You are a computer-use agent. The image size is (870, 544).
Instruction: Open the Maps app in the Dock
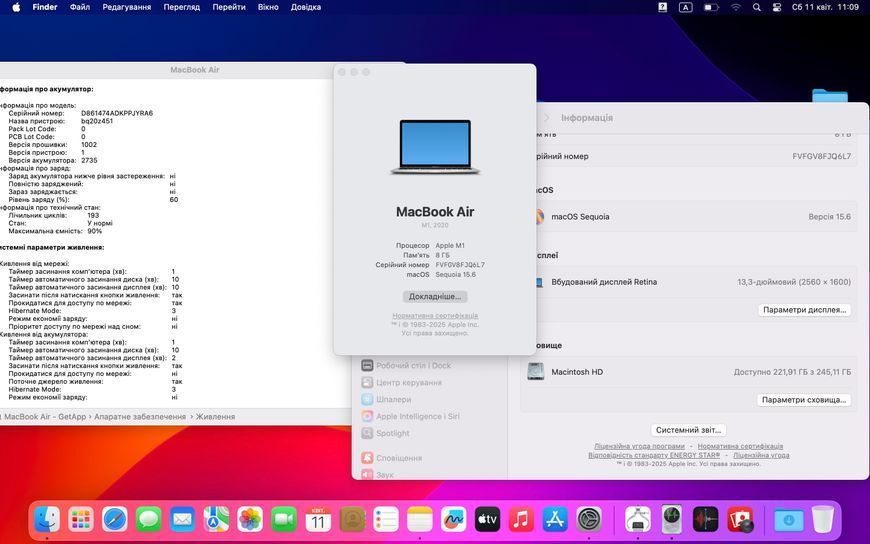pyautogui.click(x=216, y=520)
